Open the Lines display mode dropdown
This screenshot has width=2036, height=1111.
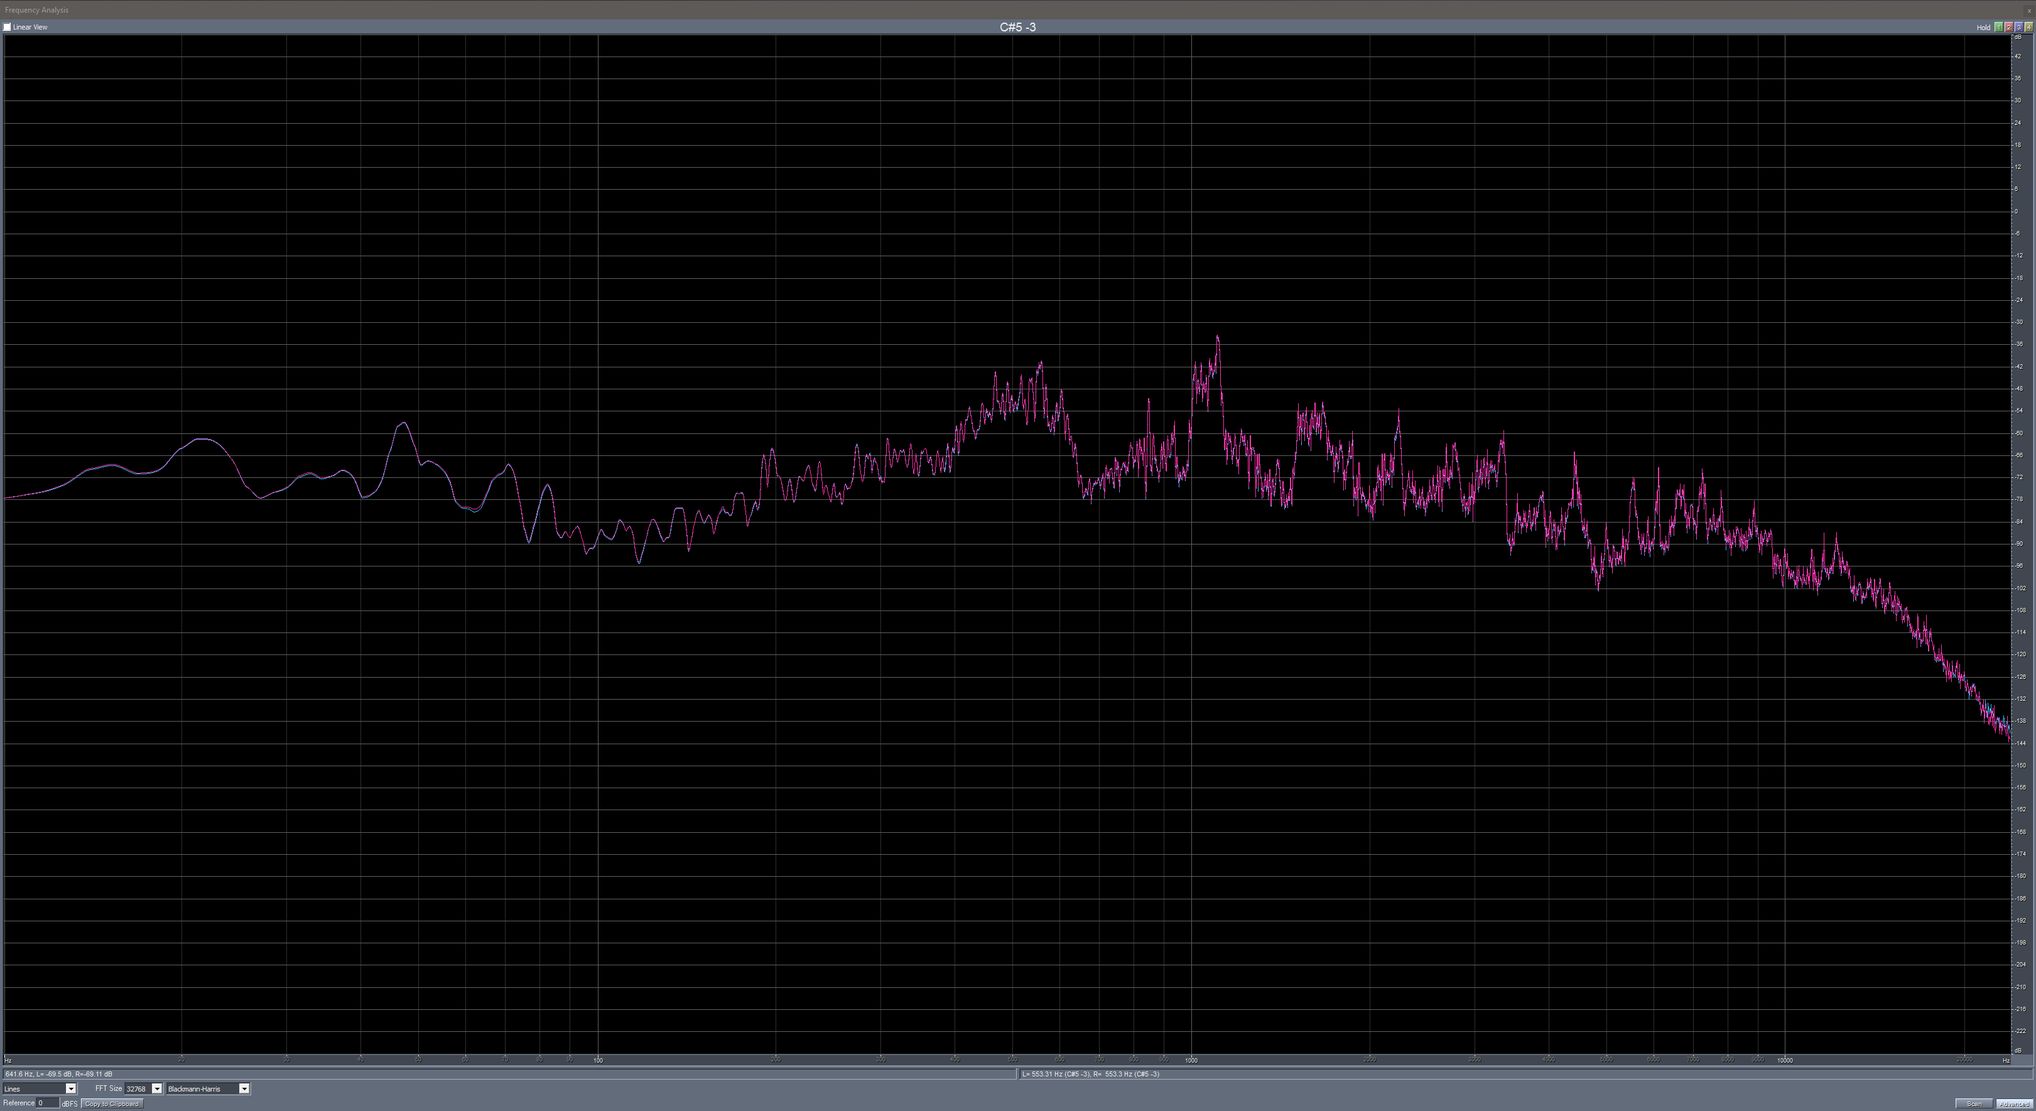click(x=71, y=1088)
